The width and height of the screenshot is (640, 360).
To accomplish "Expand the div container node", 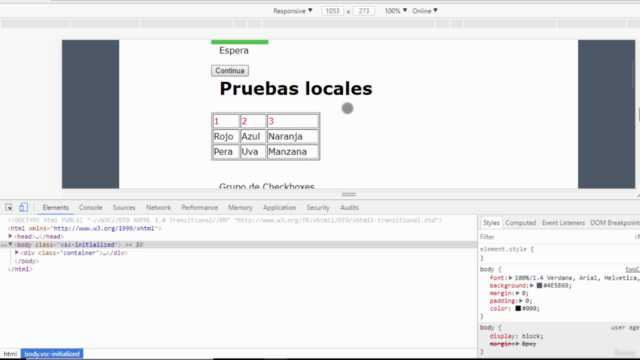I will pyautogui.click(x=17, y=253).
